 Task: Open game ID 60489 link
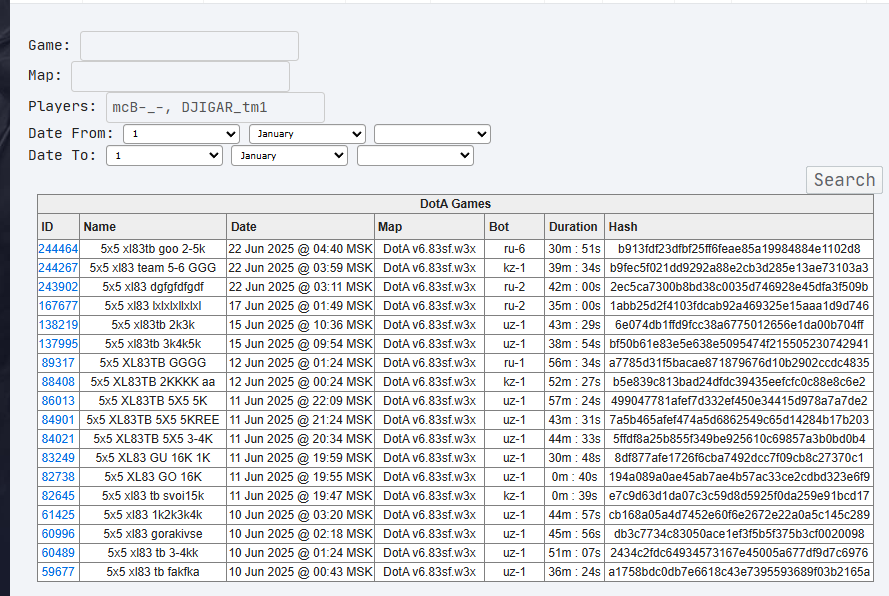tap(58, 553)
